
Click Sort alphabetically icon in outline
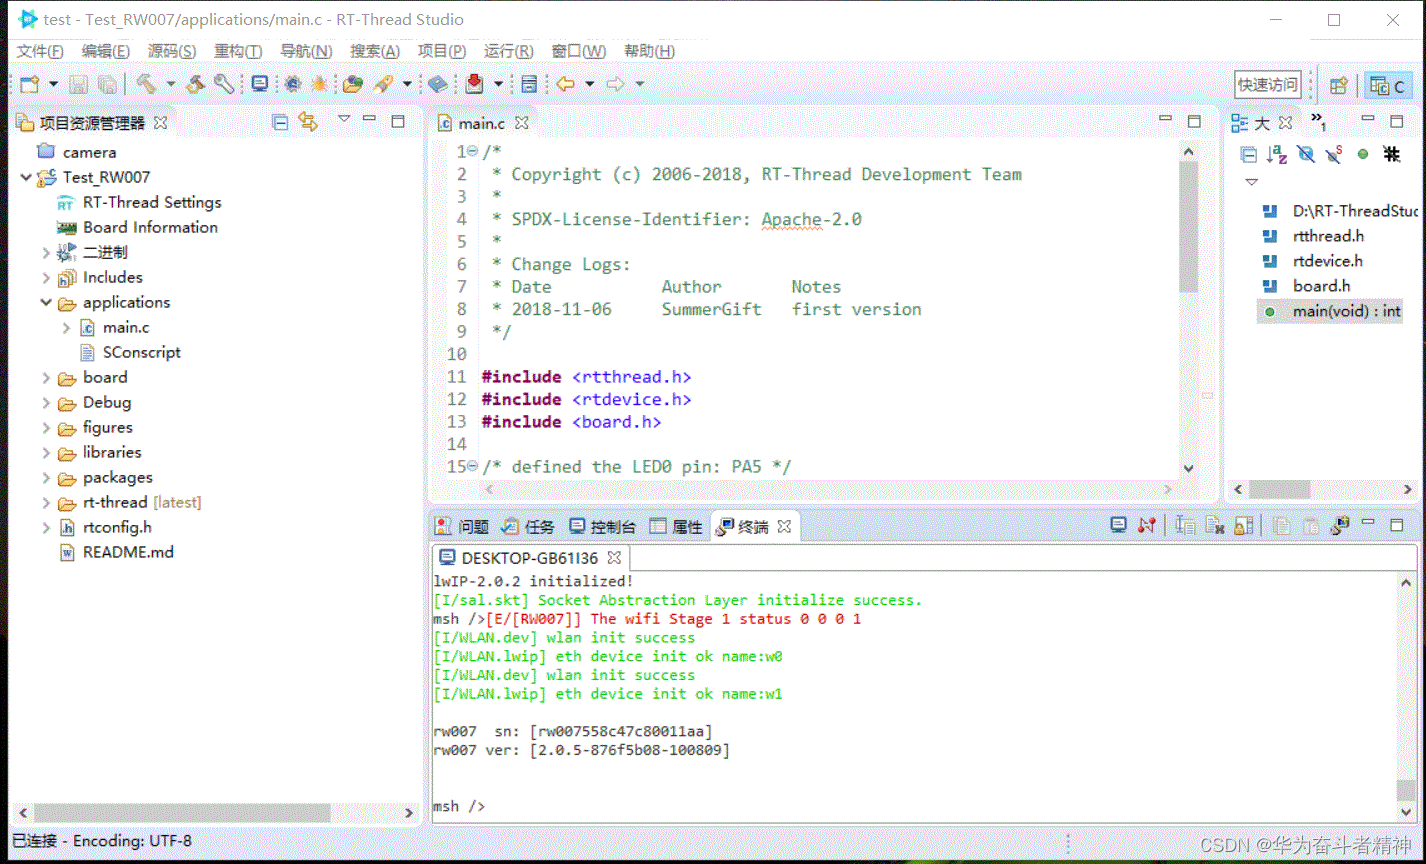point(1277,154)
